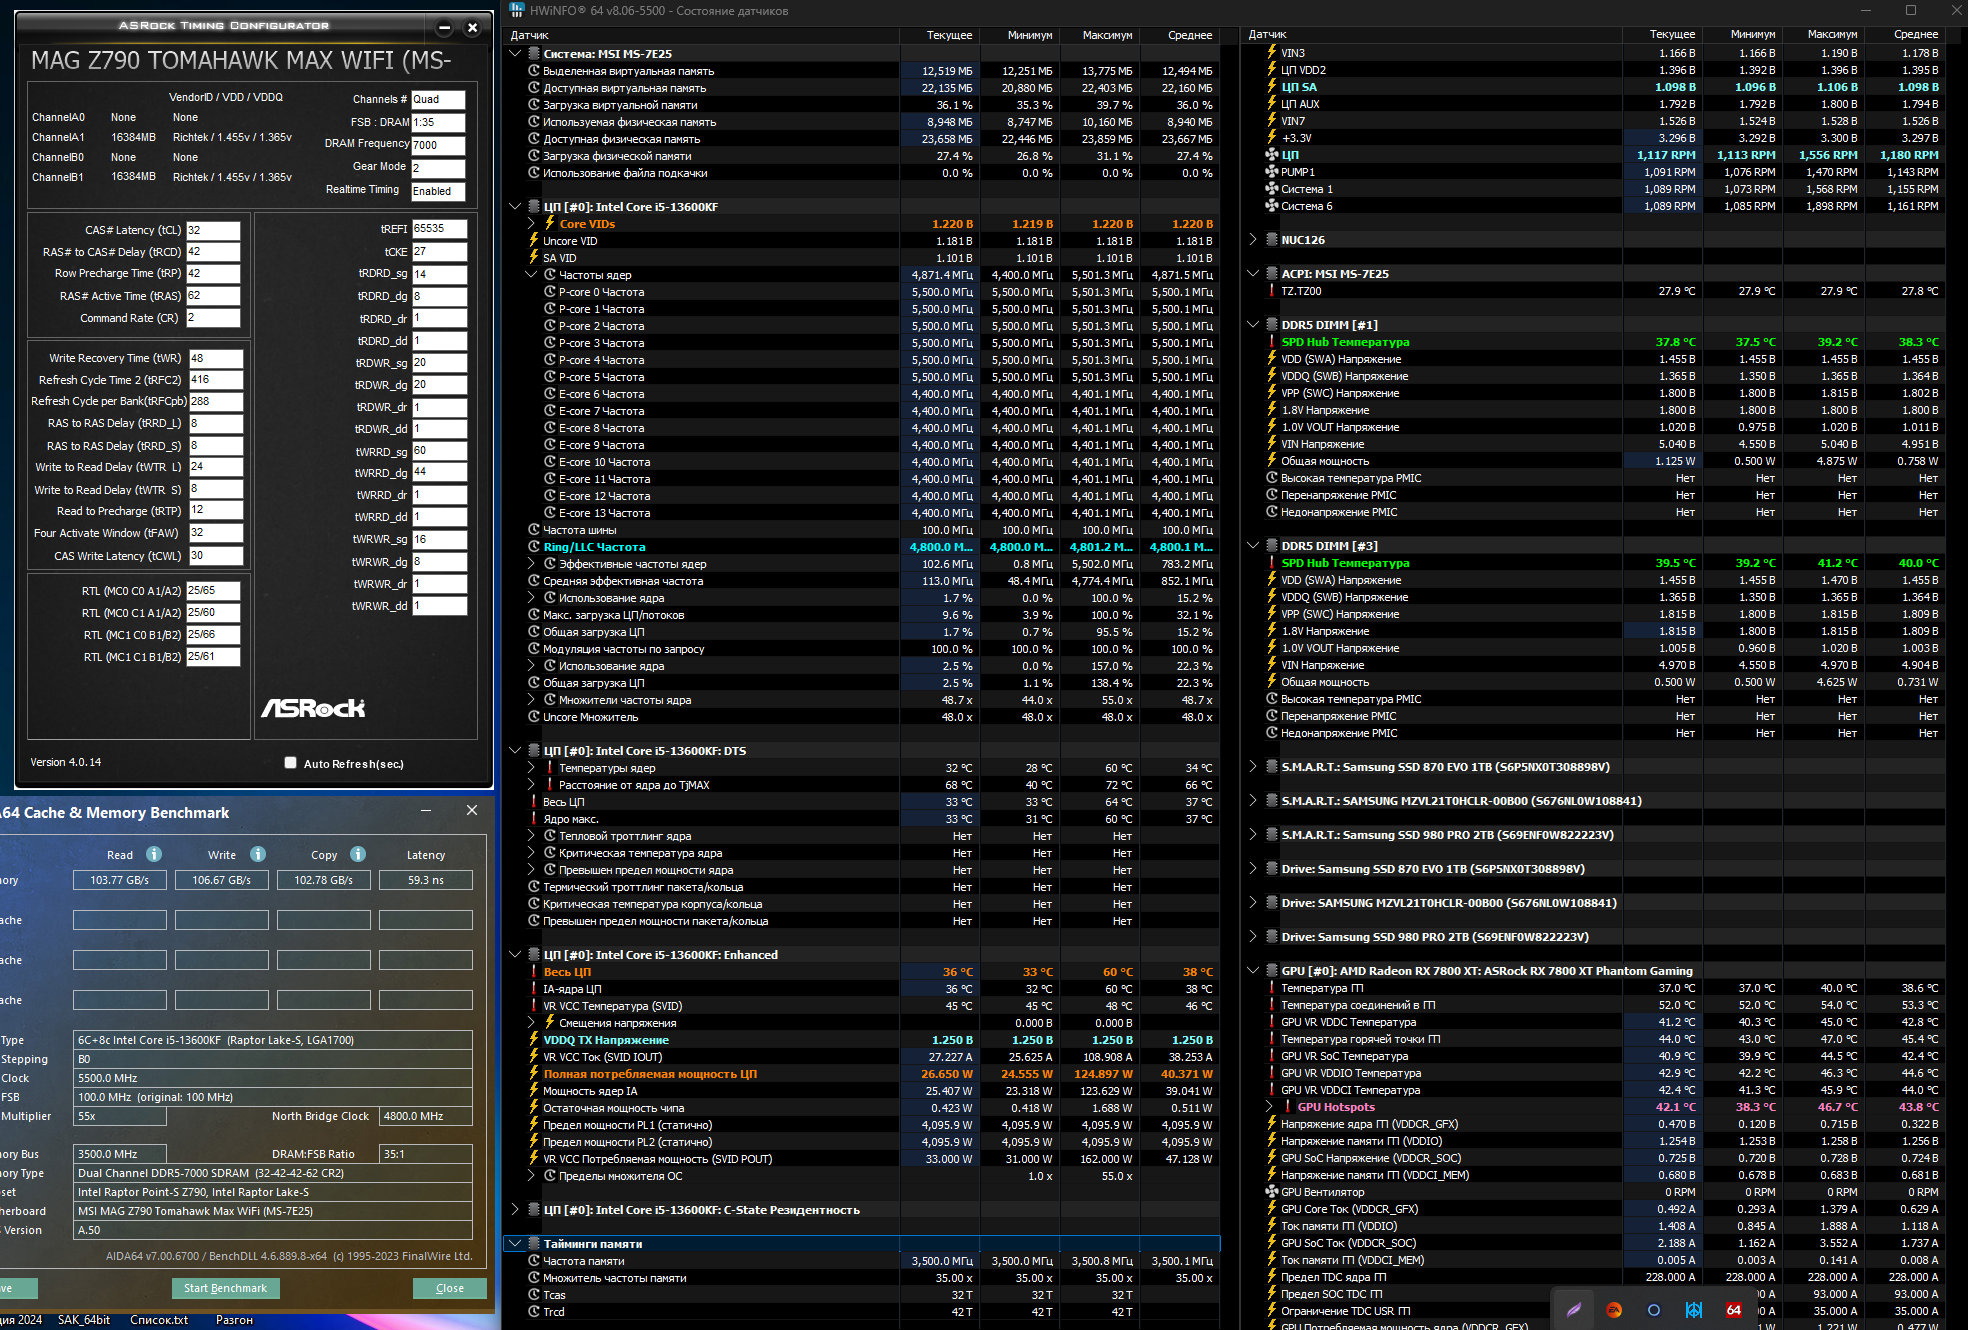Click the HWiNFO title bar app icon
The image size is (1968, 1330).
pos(517,10)
